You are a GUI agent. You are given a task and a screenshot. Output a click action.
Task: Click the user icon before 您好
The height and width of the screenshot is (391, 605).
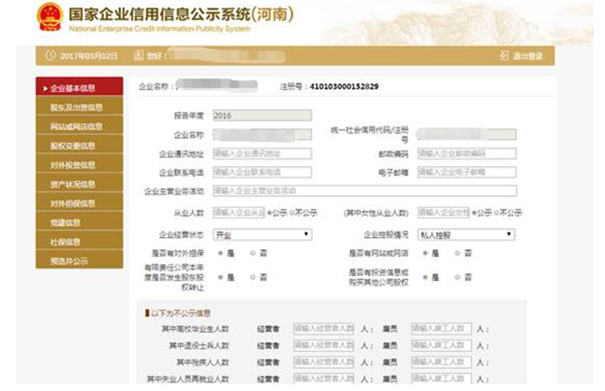(x=139, y=55)
